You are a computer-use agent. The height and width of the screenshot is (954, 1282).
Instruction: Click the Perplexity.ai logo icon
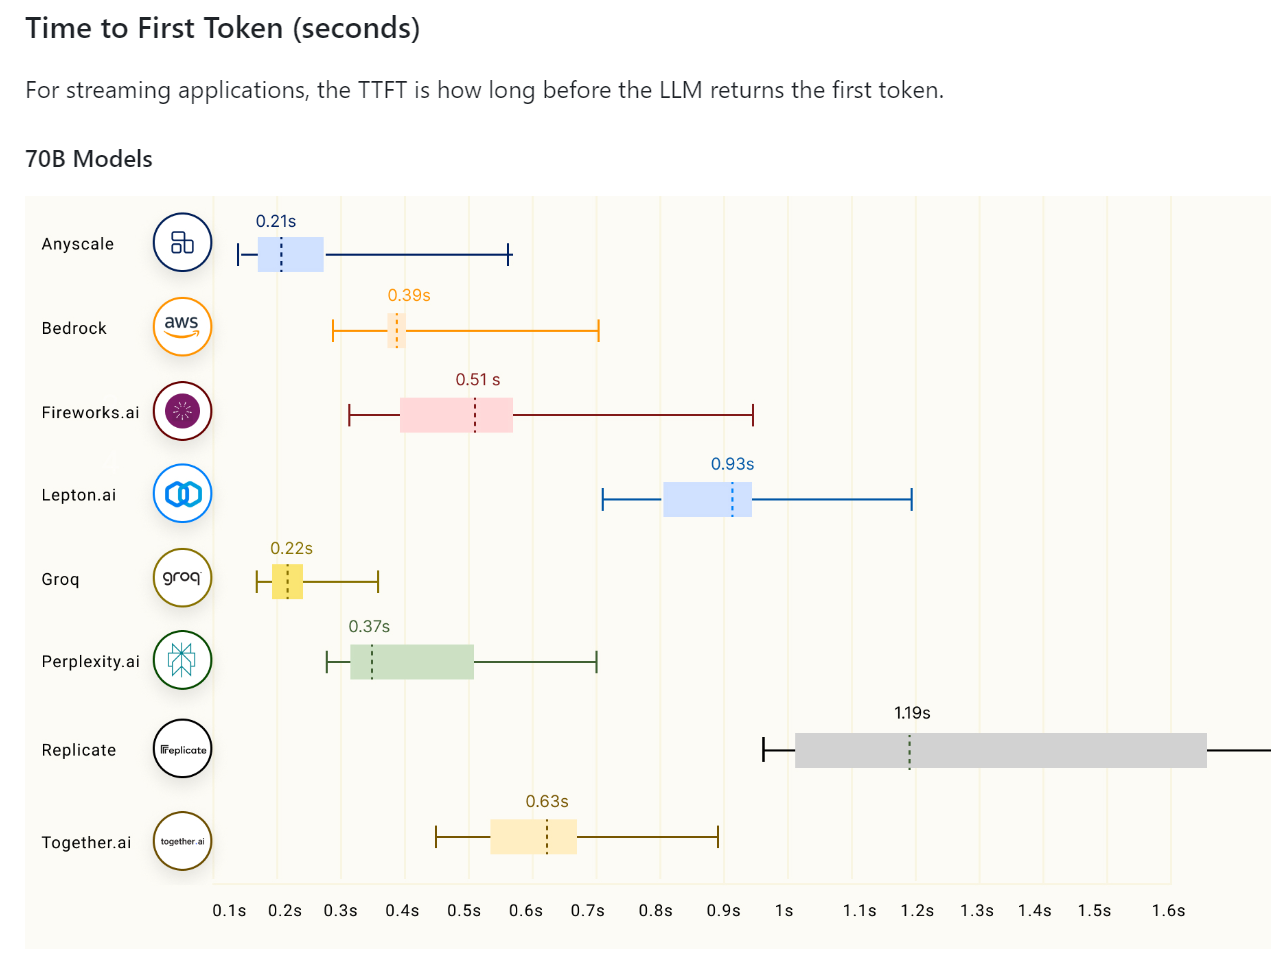[182, 660]
